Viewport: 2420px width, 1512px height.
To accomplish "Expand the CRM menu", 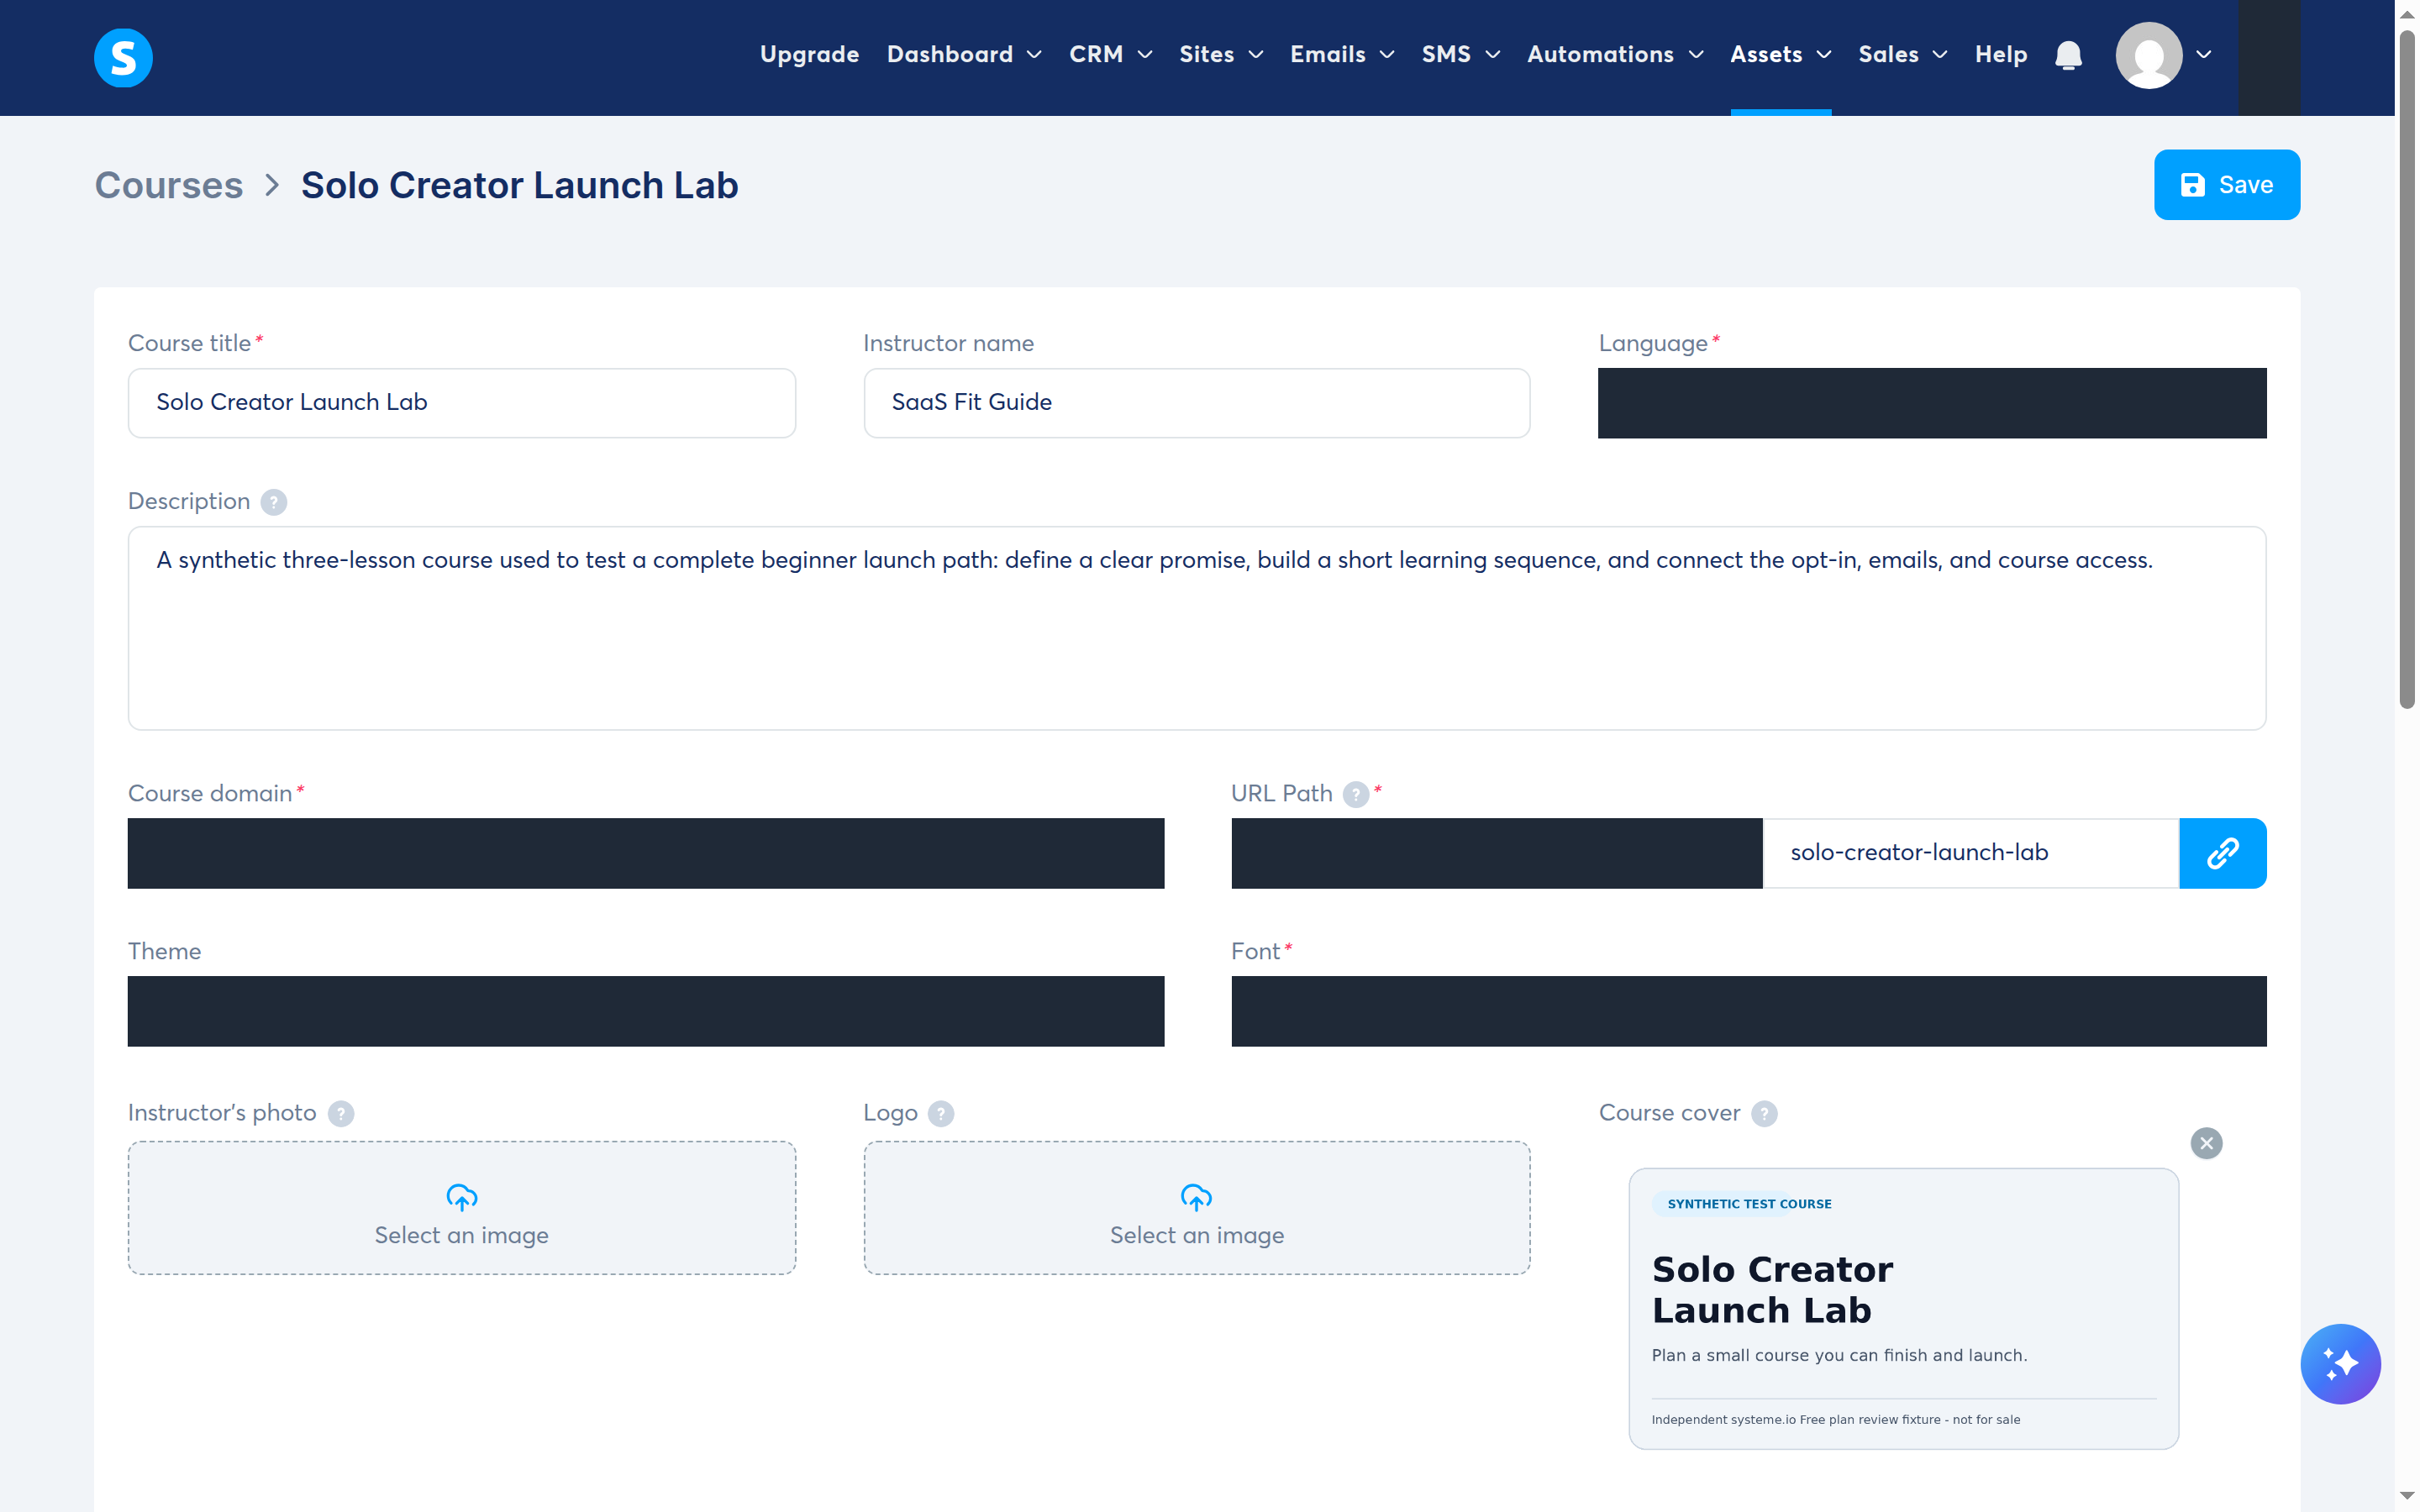I will (1110, 55).
